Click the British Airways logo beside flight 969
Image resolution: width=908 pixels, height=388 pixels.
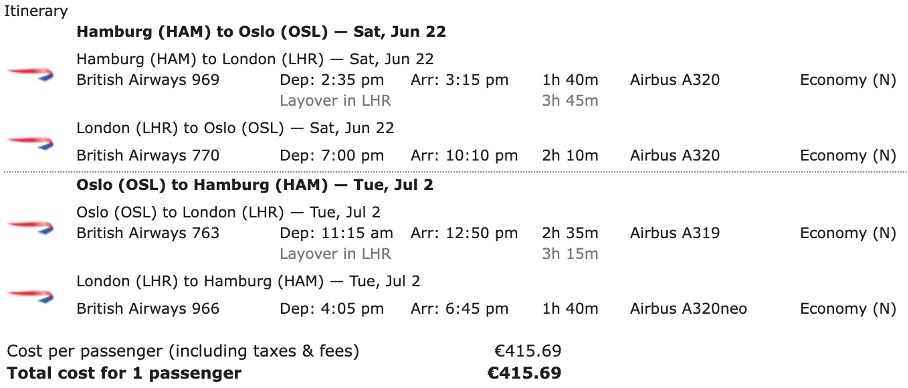point(30,74)
